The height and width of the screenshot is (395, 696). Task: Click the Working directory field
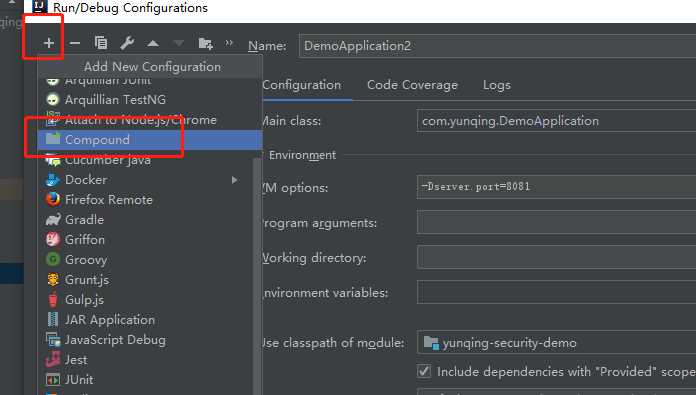[x=556, y=257]
